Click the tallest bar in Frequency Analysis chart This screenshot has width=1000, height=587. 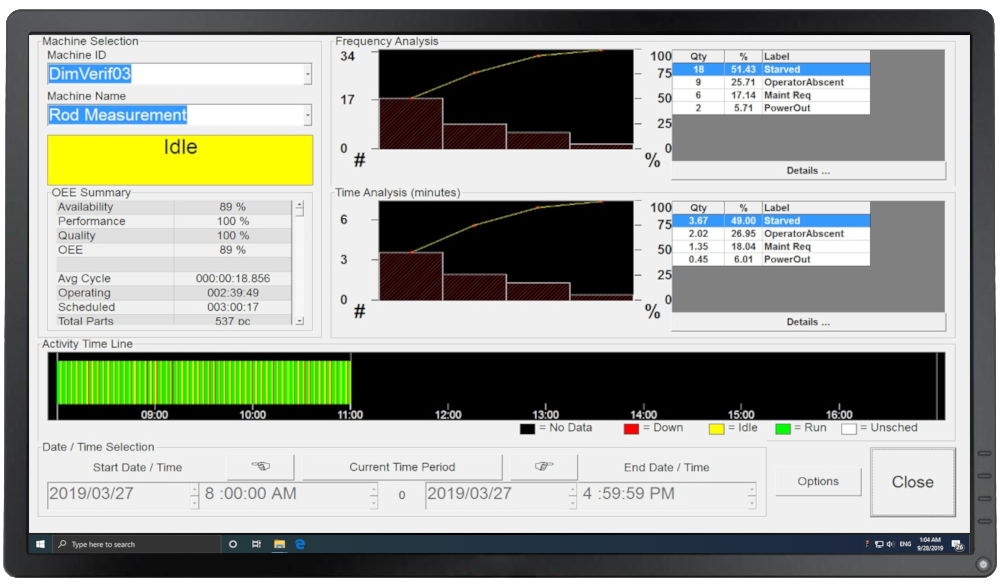coord(411,123)
